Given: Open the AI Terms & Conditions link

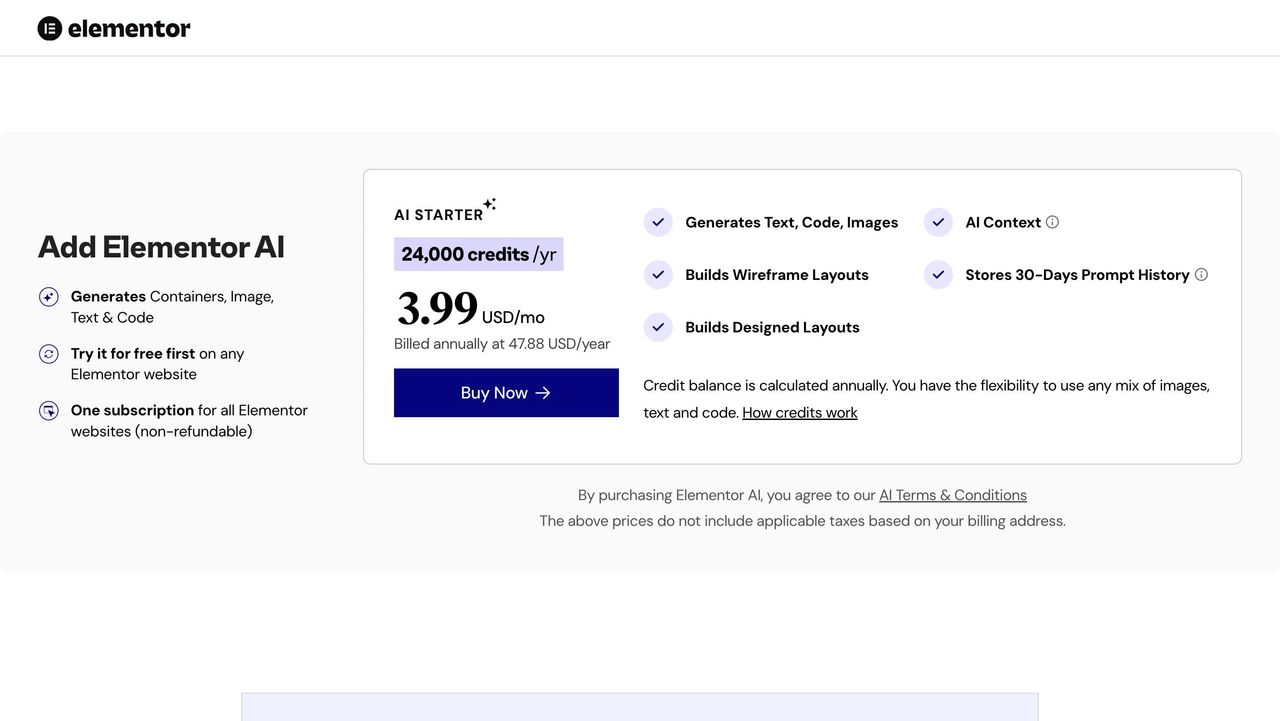Looking at the screenshot, I should (x=953, y=495).
